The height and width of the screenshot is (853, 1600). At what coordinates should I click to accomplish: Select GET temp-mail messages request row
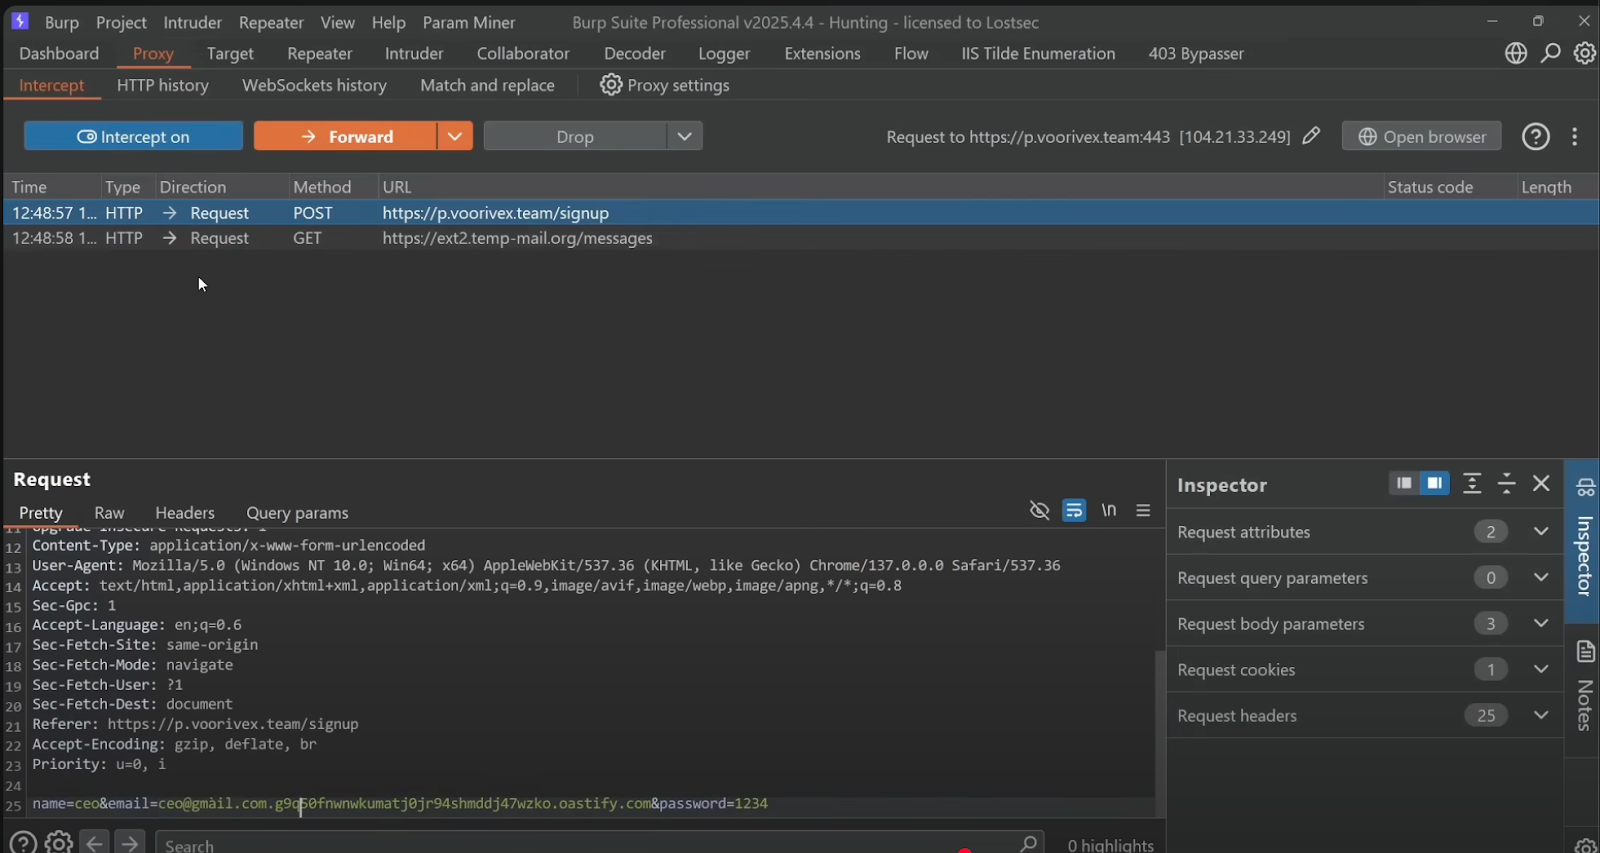tap(800, 238)
